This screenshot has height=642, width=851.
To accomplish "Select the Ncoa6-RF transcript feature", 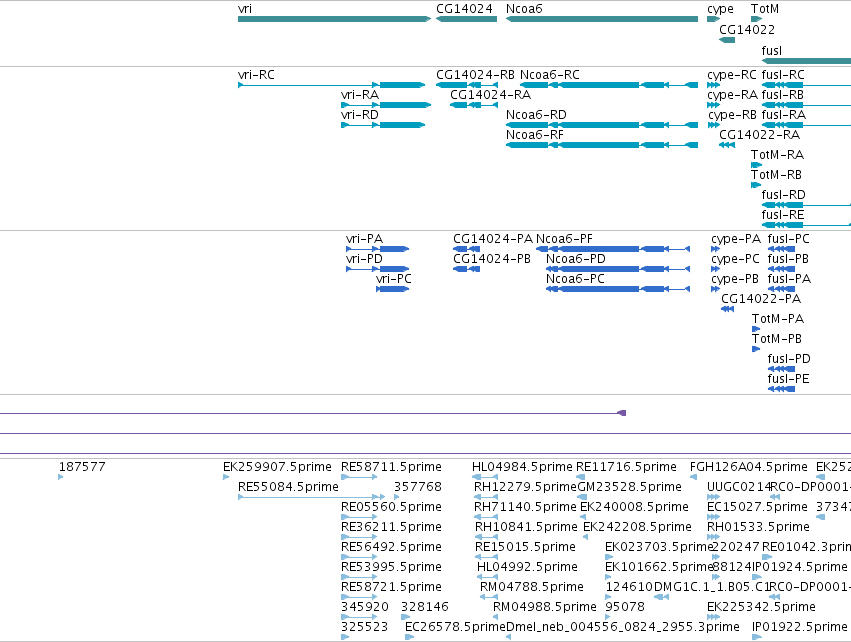I will 602,145.
